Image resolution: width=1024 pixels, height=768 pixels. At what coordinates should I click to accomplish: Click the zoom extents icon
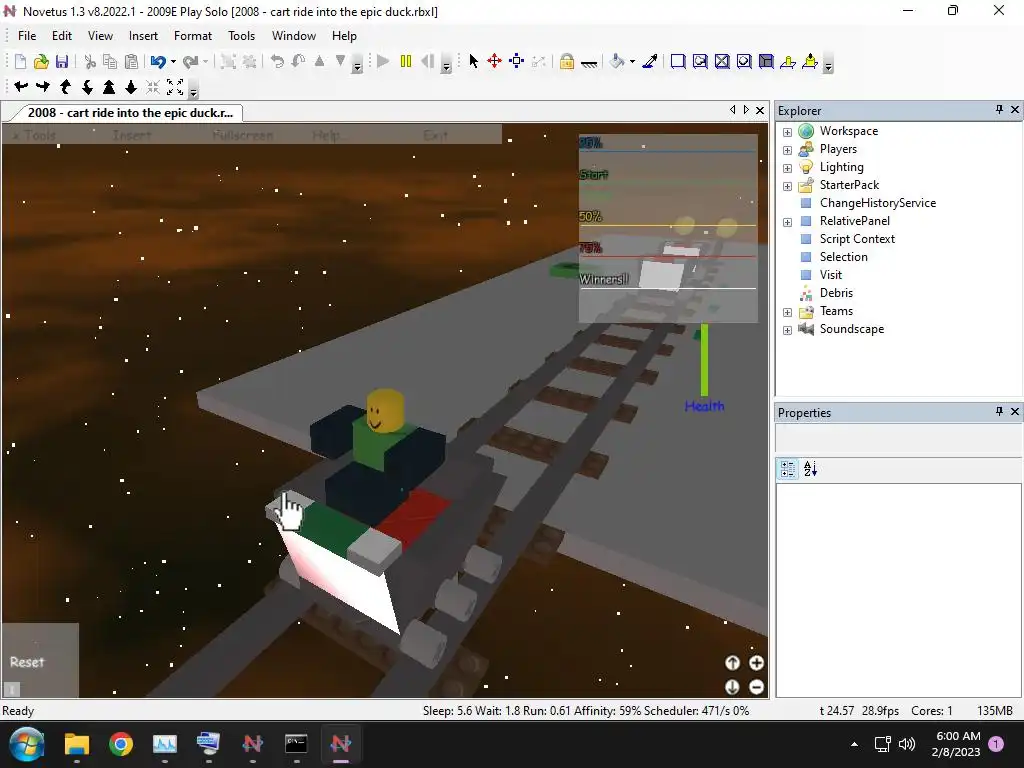point(175,87)
